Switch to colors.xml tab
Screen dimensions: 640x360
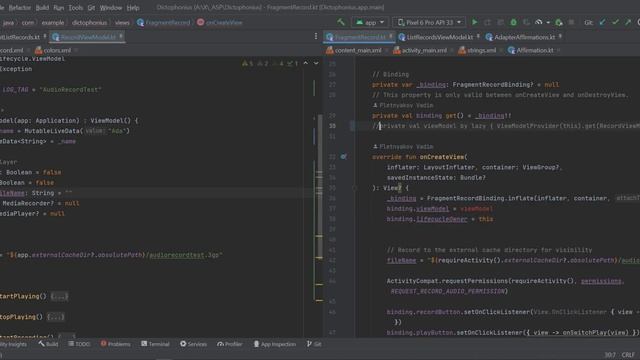click(56, 50)
